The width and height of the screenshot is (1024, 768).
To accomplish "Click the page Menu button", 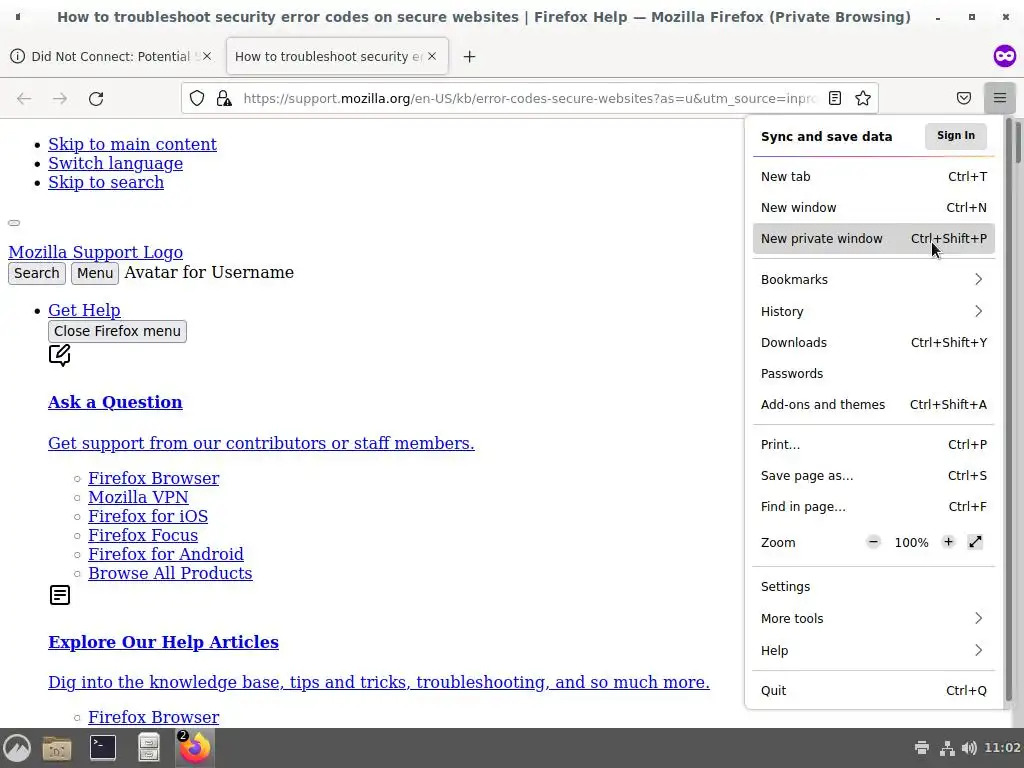I will click(95, 273).
